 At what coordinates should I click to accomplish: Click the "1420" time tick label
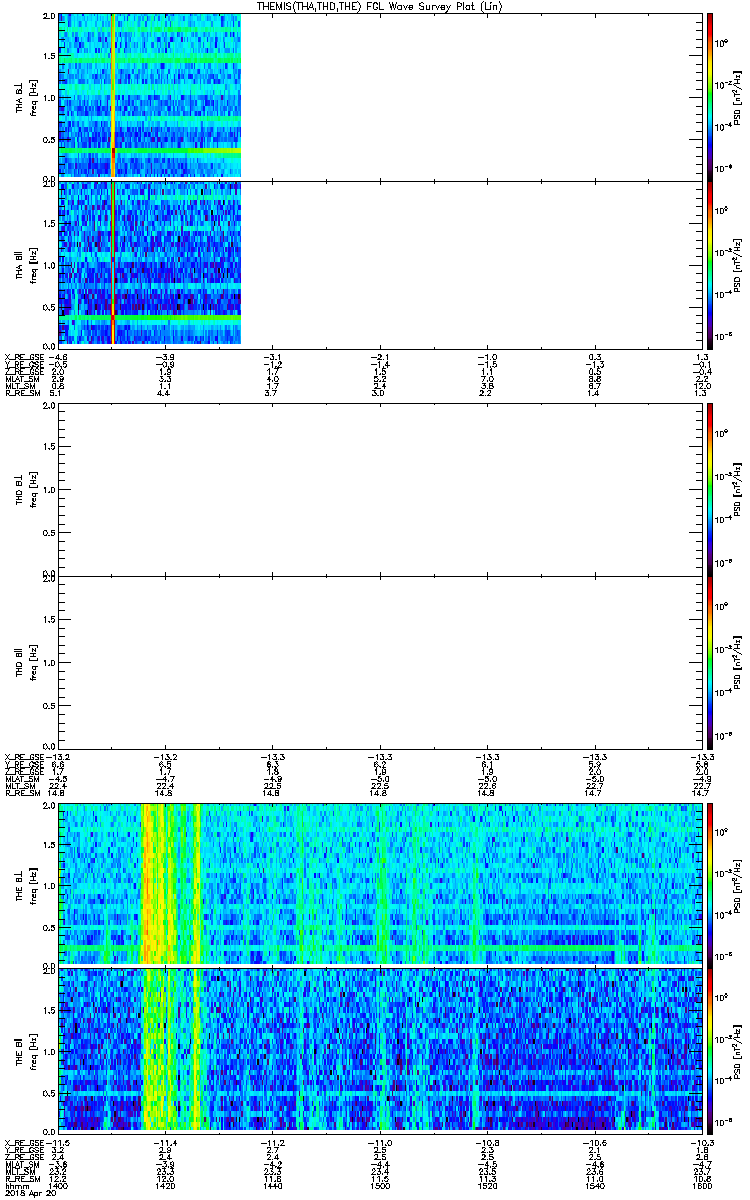165,1188
